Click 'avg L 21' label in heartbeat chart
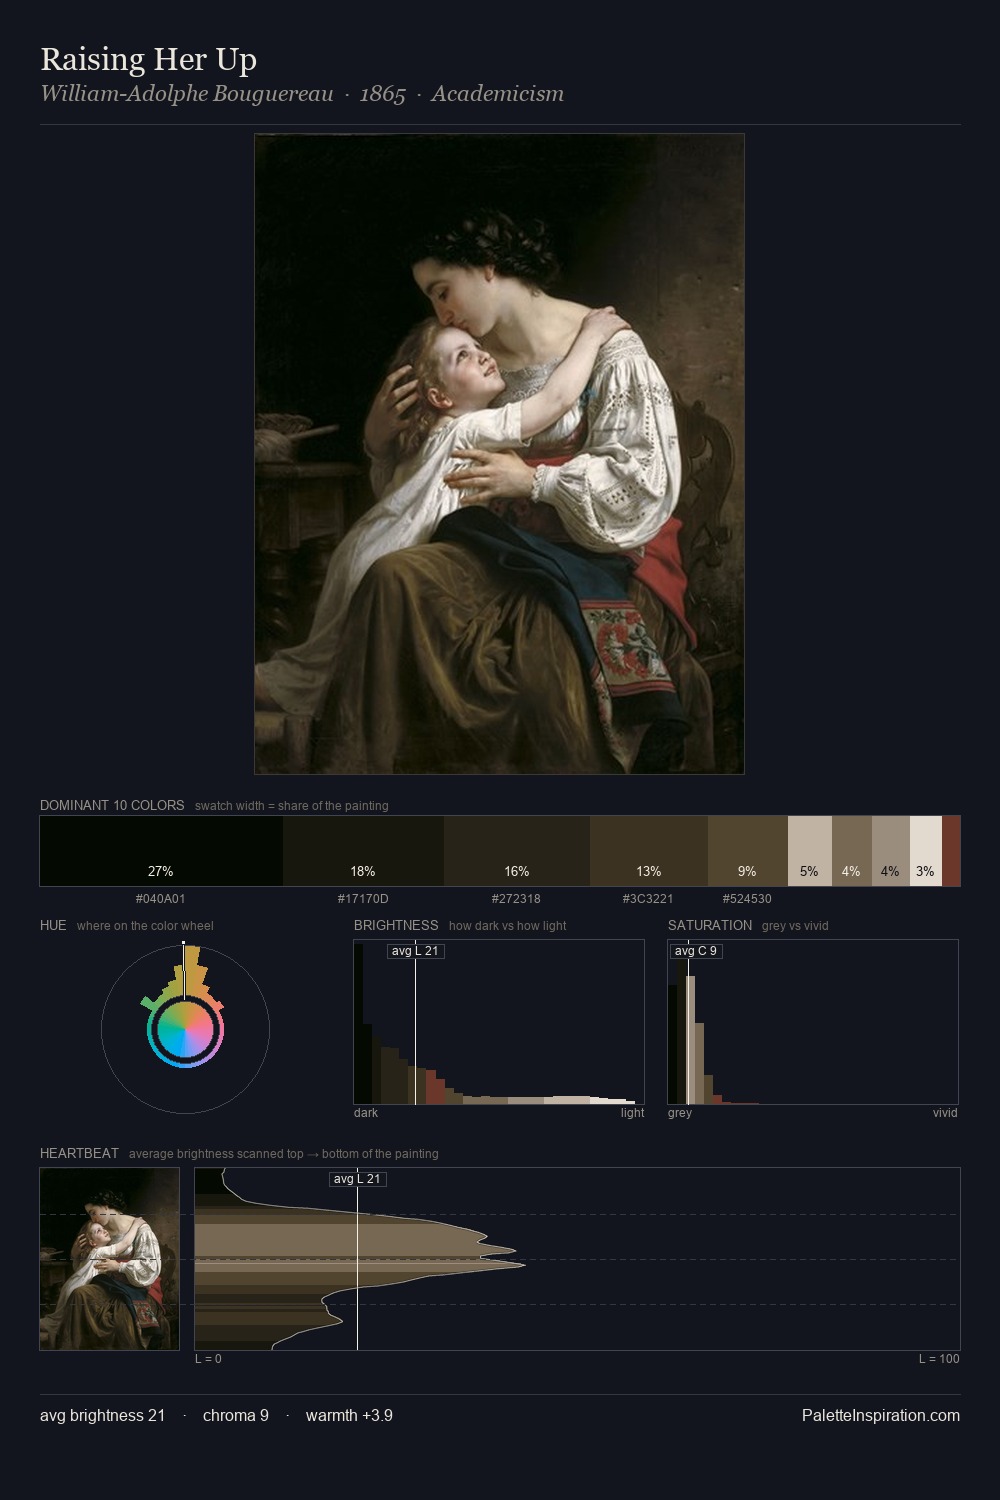Viewport: 1000px width, 1500px height. pyautogui.click(x=357, y=1179)
